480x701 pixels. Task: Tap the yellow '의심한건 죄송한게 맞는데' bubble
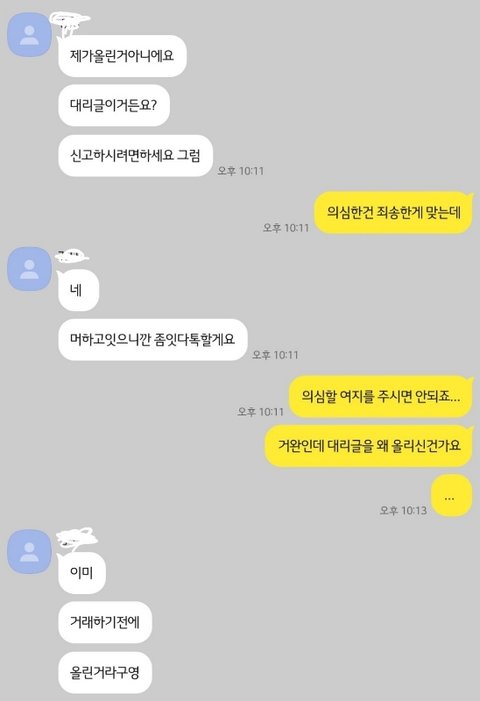(x=393, y=212)
